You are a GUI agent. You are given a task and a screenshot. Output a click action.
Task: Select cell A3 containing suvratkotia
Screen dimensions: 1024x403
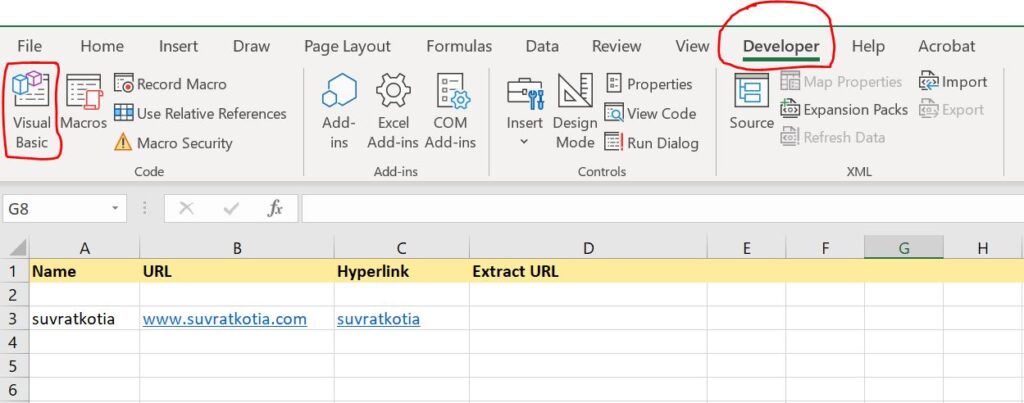[84, 319]
